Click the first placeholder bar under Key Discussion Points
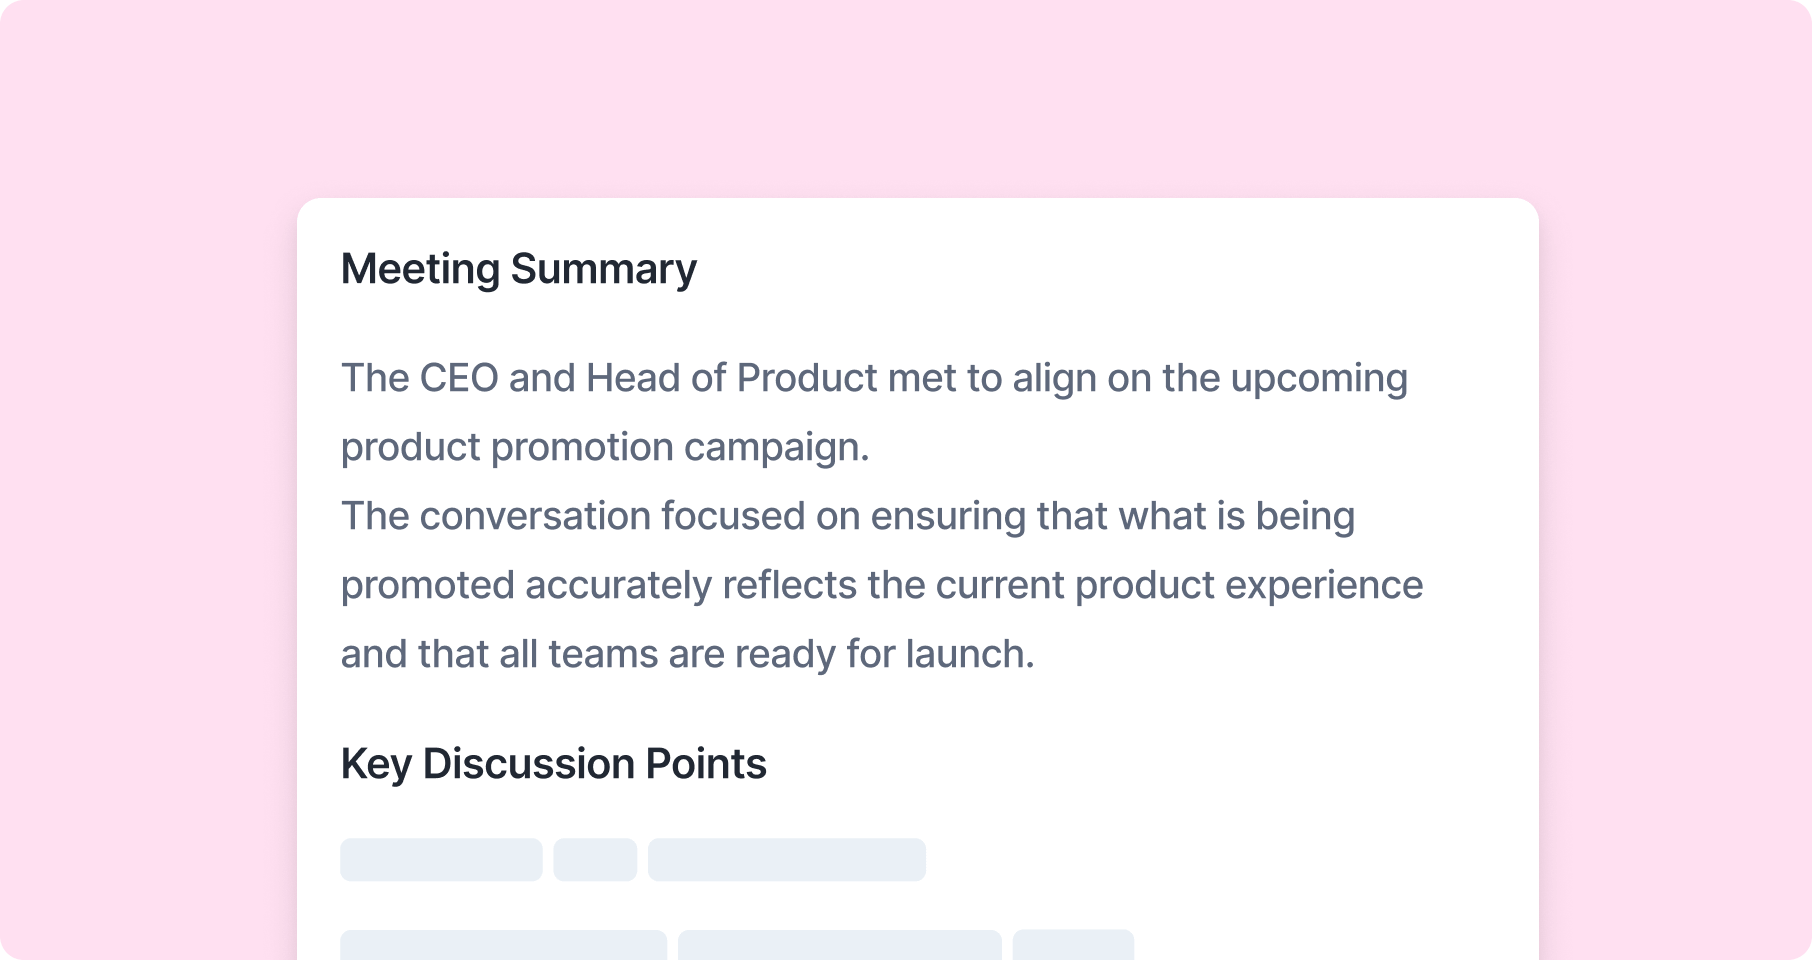Screen dimensions: 1812x960 click(441, 860)
